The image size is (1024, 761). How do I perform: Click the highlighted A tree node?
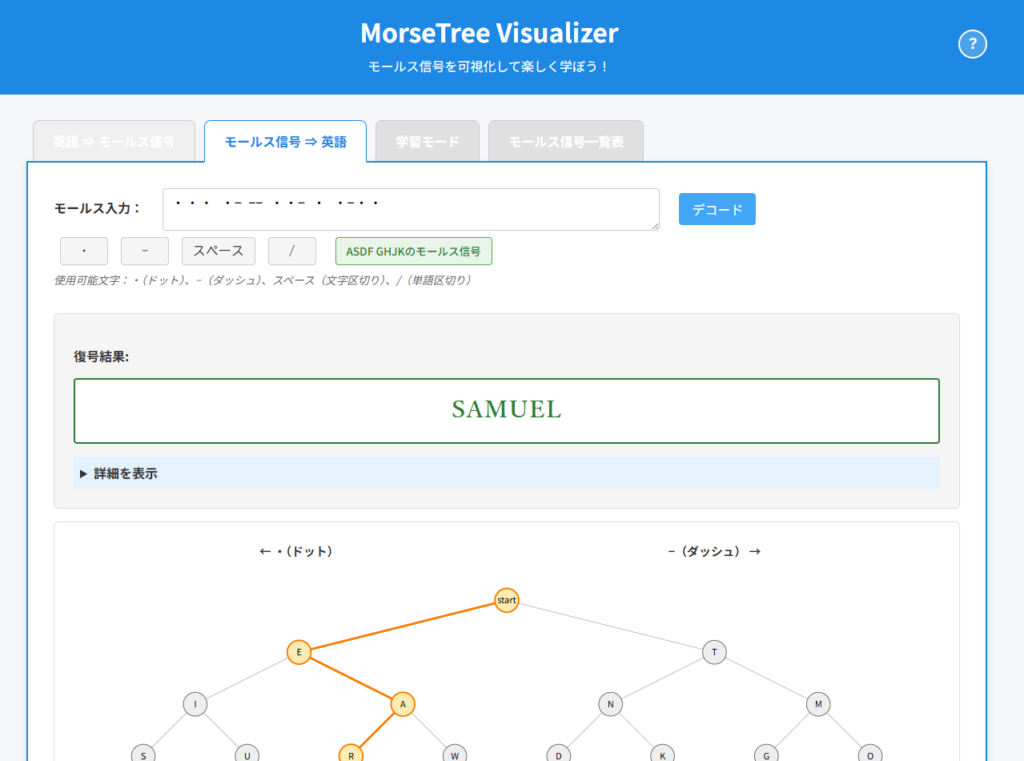[x=402, y=705]
